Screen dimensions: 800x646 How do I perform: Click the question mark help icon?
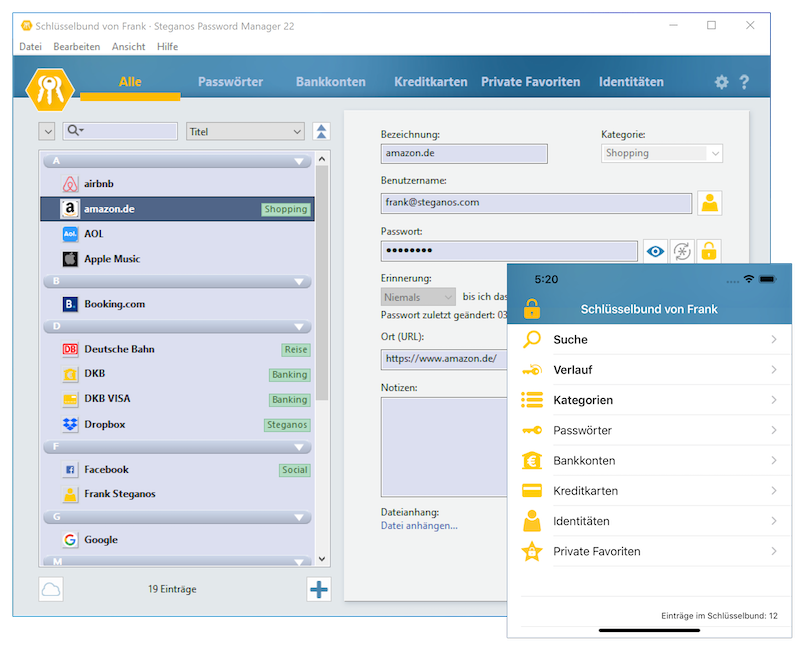coord(746,82)
